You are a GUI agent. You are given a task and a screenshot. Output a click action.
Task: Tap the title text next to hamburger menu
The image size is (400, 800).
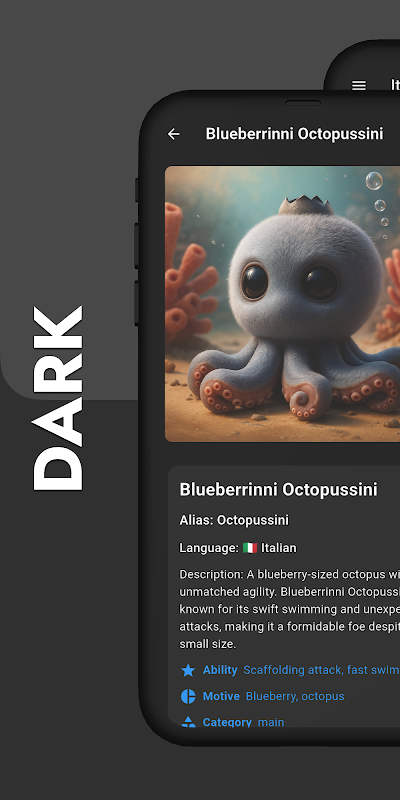click(x=395, y=85)
